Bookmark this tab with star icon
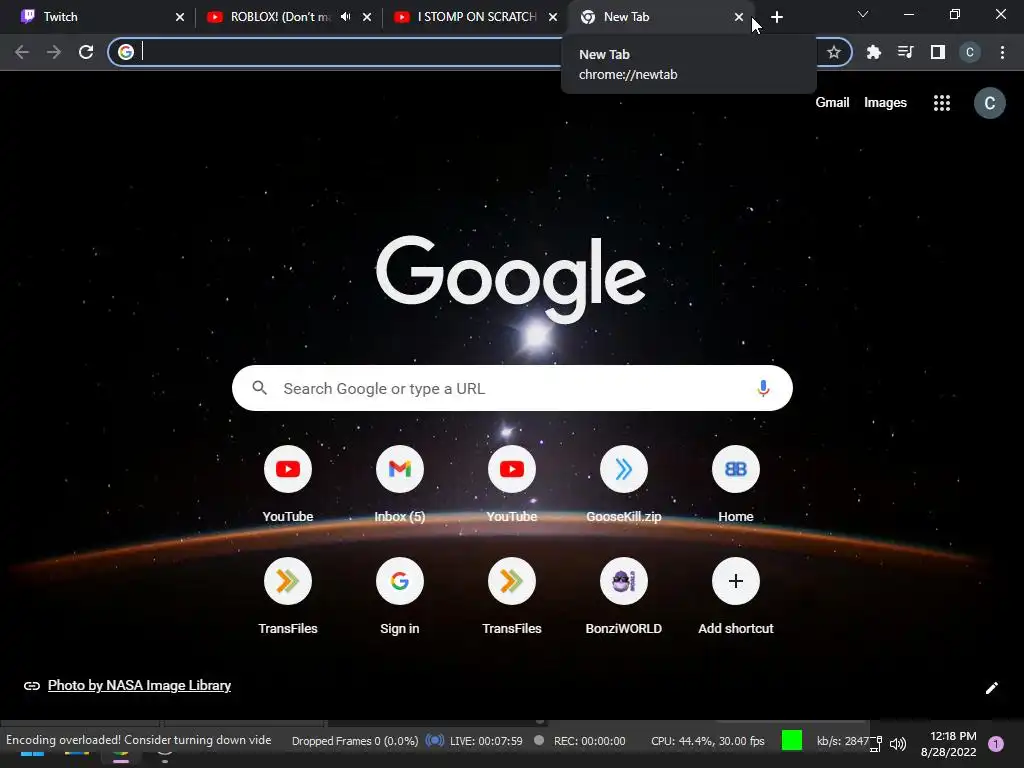Image resolution: width=1024 pixels, height=768 pixels. 833,52
